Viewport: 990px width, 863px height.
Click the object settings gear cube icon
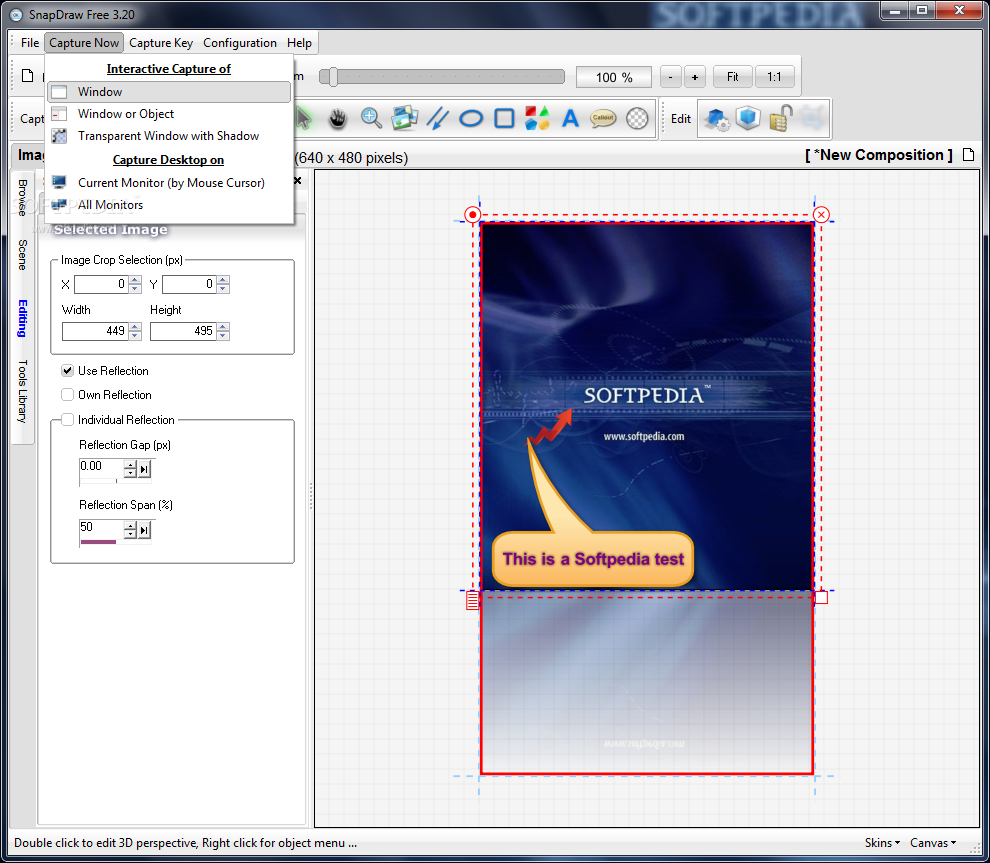pos(717,118)
